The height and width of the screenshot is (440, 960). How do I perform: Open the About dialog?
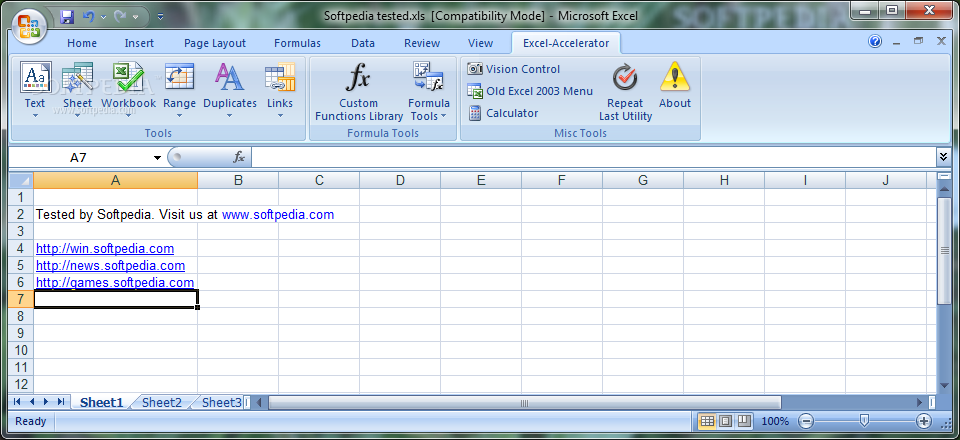tap(675, 86)
